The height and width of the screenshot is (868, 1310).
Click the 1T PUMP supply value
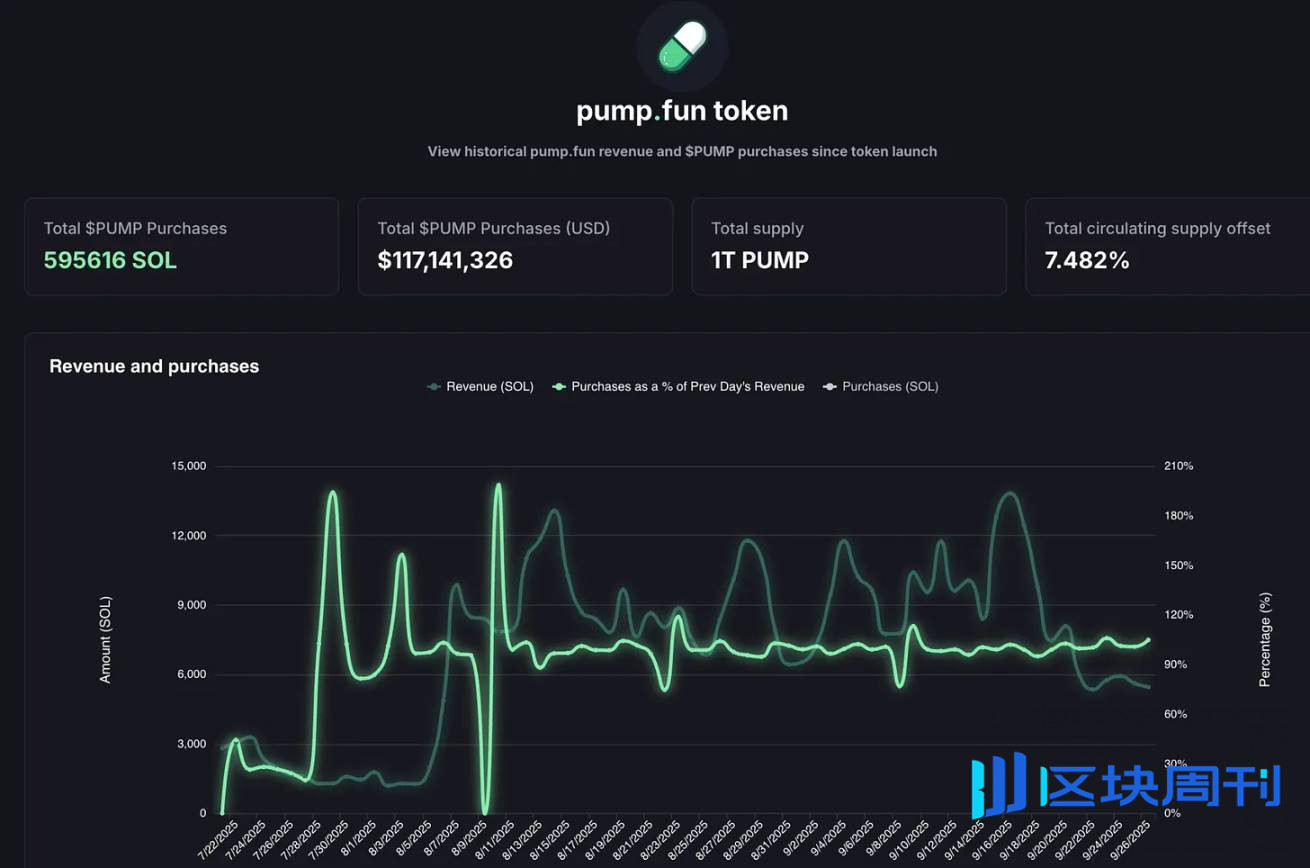[760, 260]
